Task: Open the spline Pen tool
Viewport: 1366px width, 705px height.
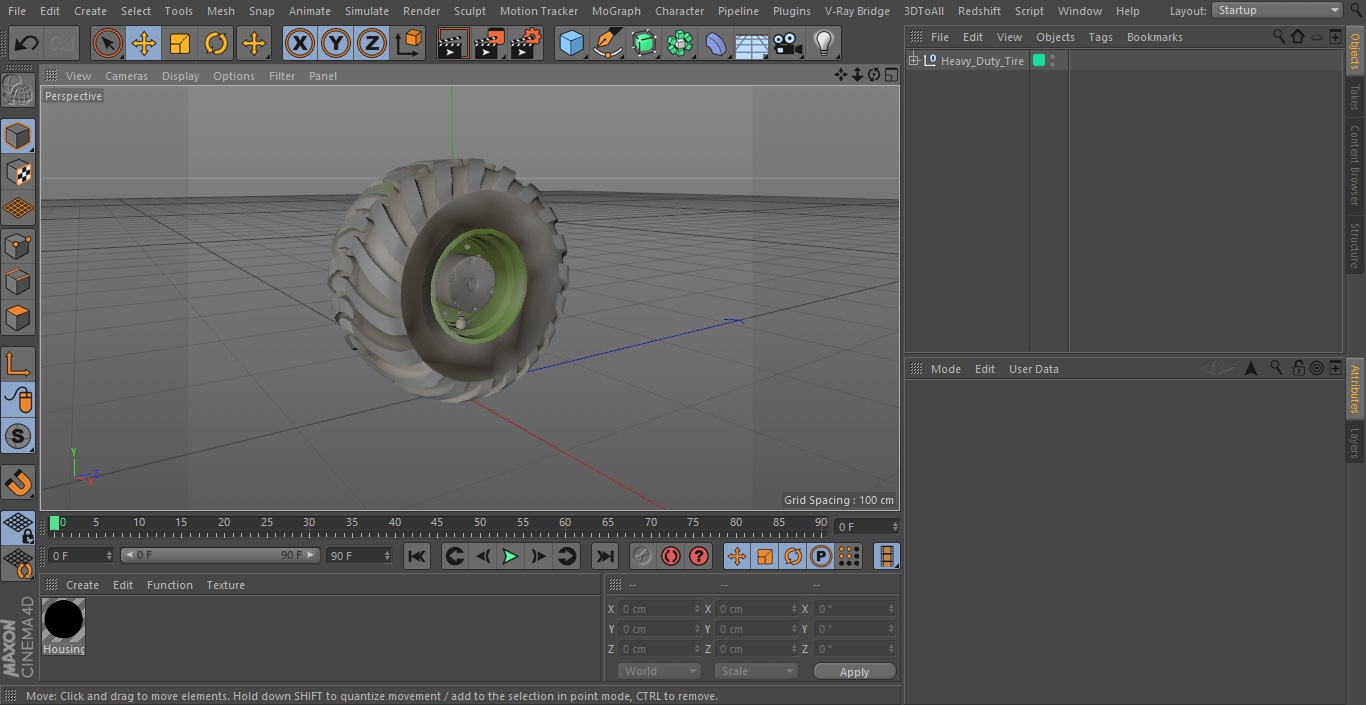Action: pos(608,43)
